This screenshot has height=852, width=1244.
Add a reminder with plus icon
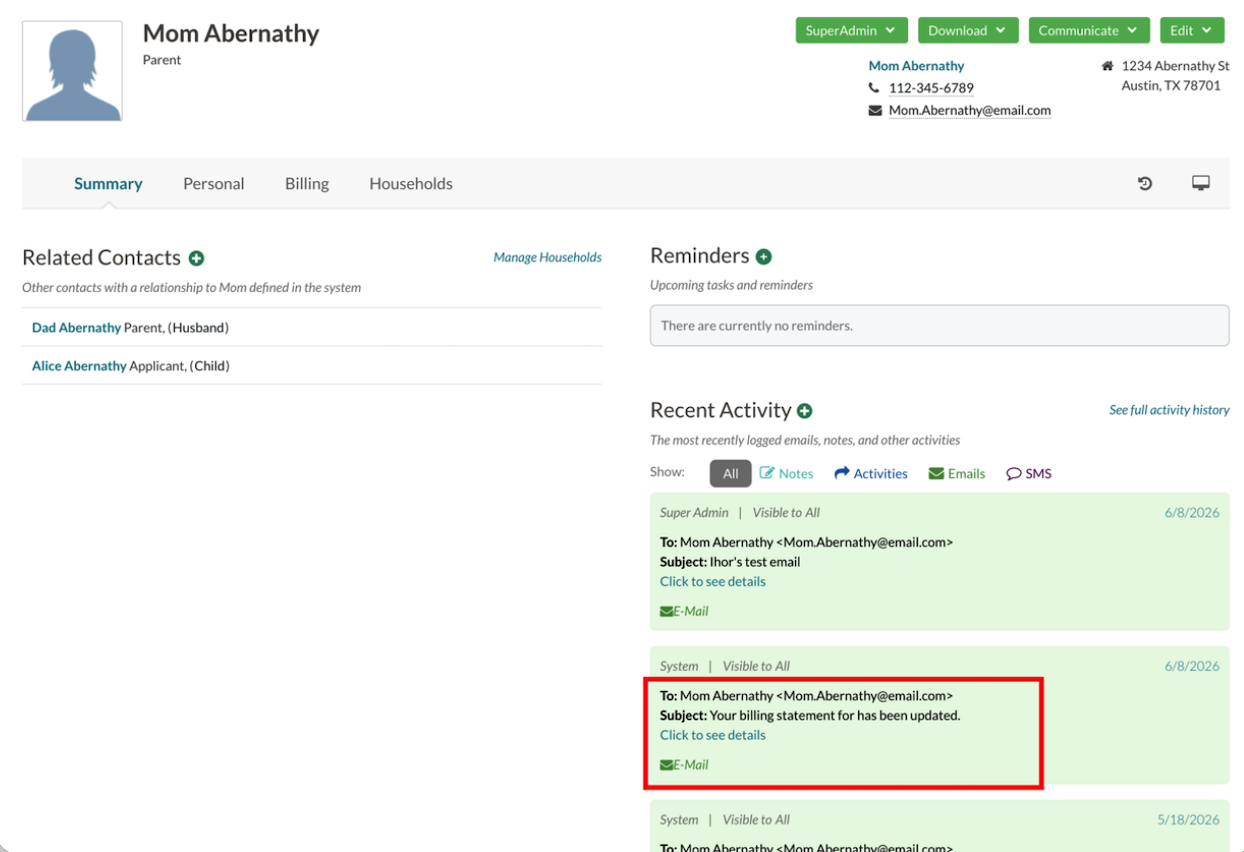tap(764, 256)
